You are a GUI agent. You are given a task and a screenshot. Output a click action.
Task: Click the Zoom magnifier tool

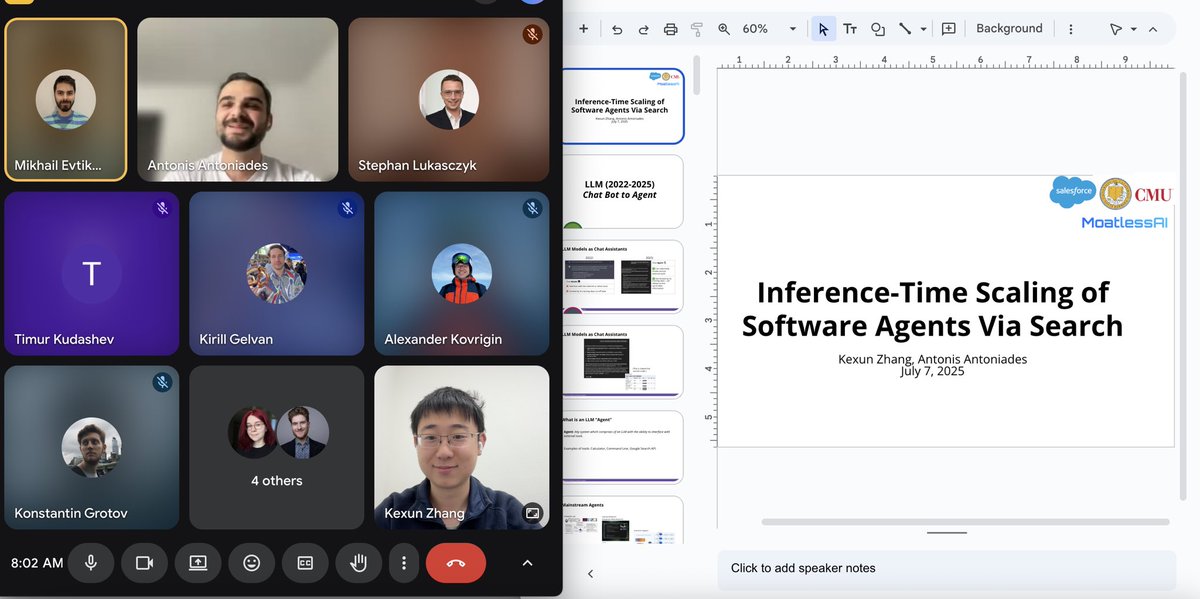pyautogui.click(x=724, y=29)
